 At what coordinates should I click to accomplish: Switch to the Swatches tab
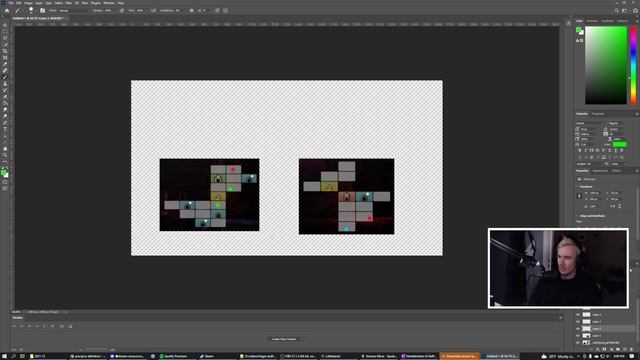(x=592, y=21)
